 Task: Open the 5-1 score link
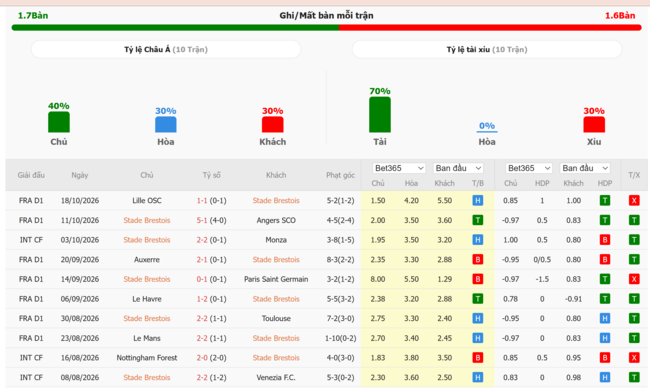point(202,220)
